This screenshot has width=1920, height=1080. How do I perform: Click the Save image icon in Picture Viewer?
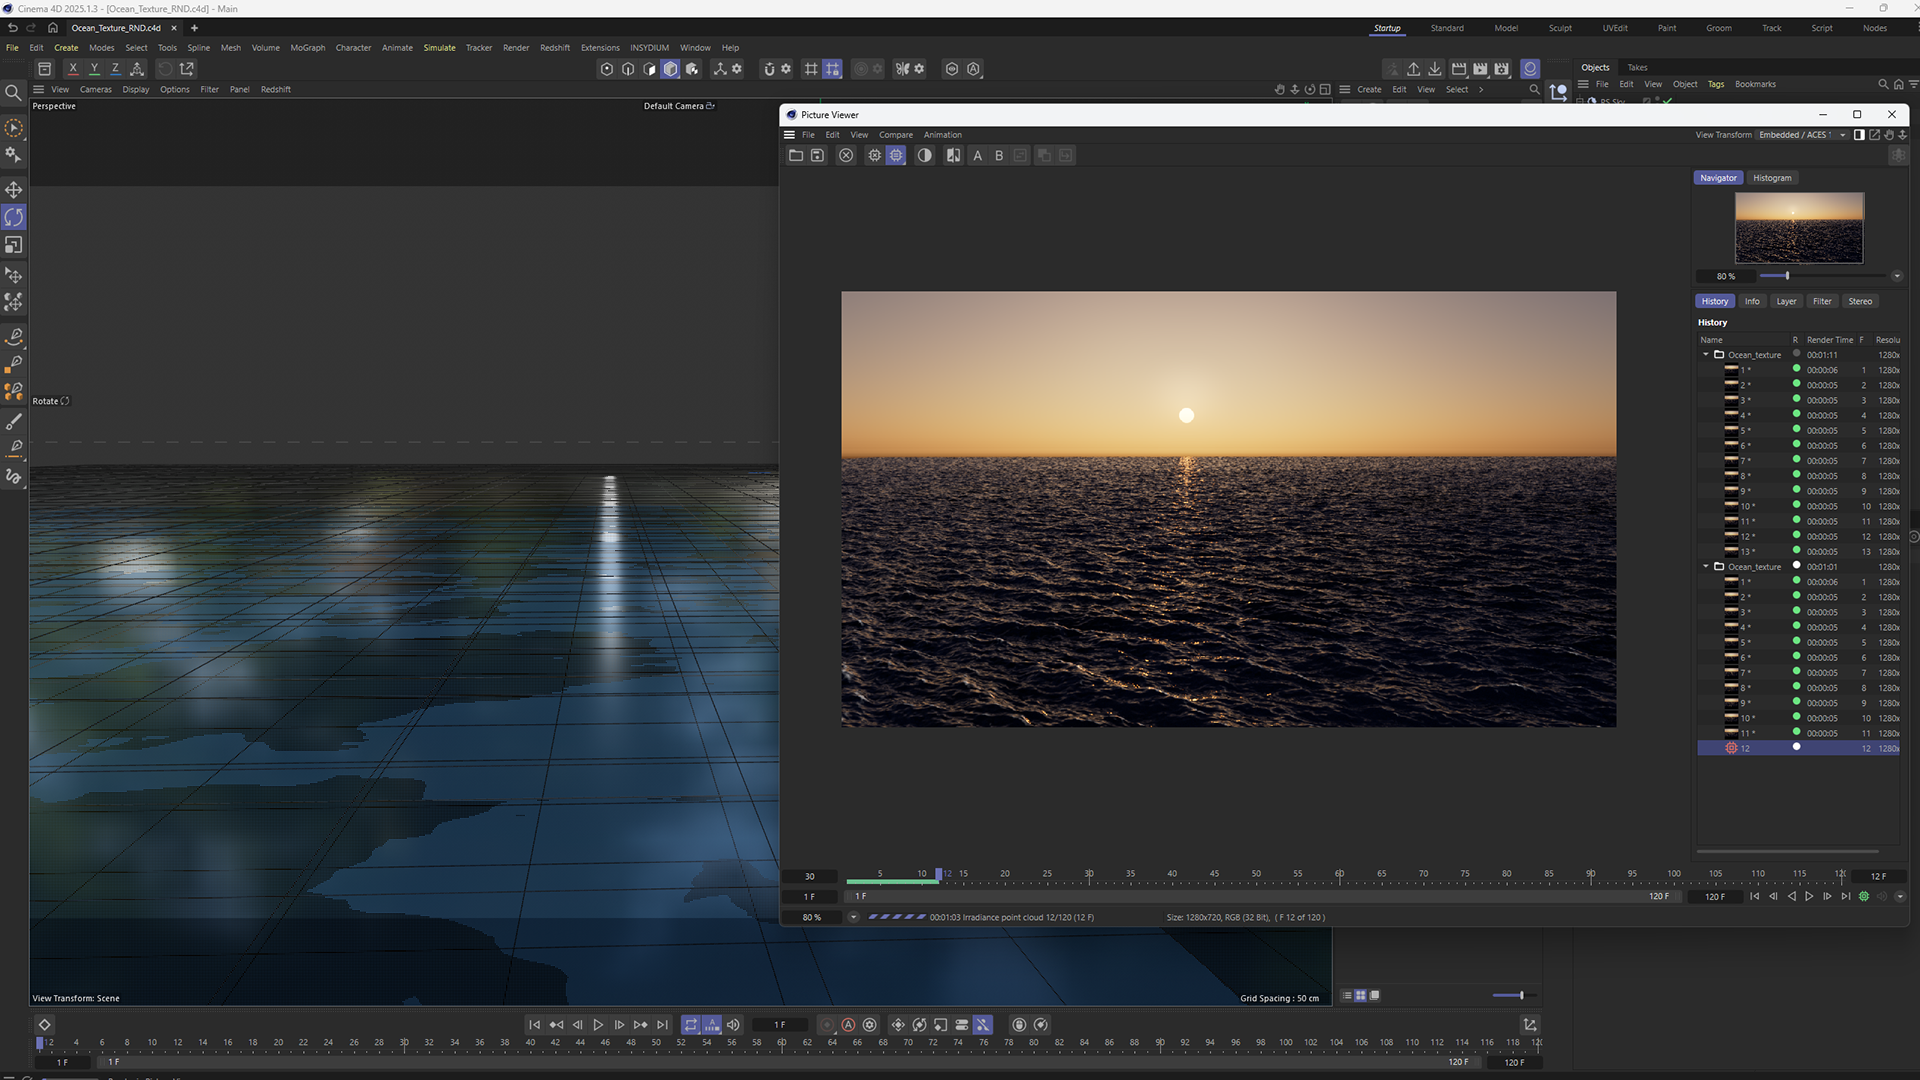pos(817,155)
